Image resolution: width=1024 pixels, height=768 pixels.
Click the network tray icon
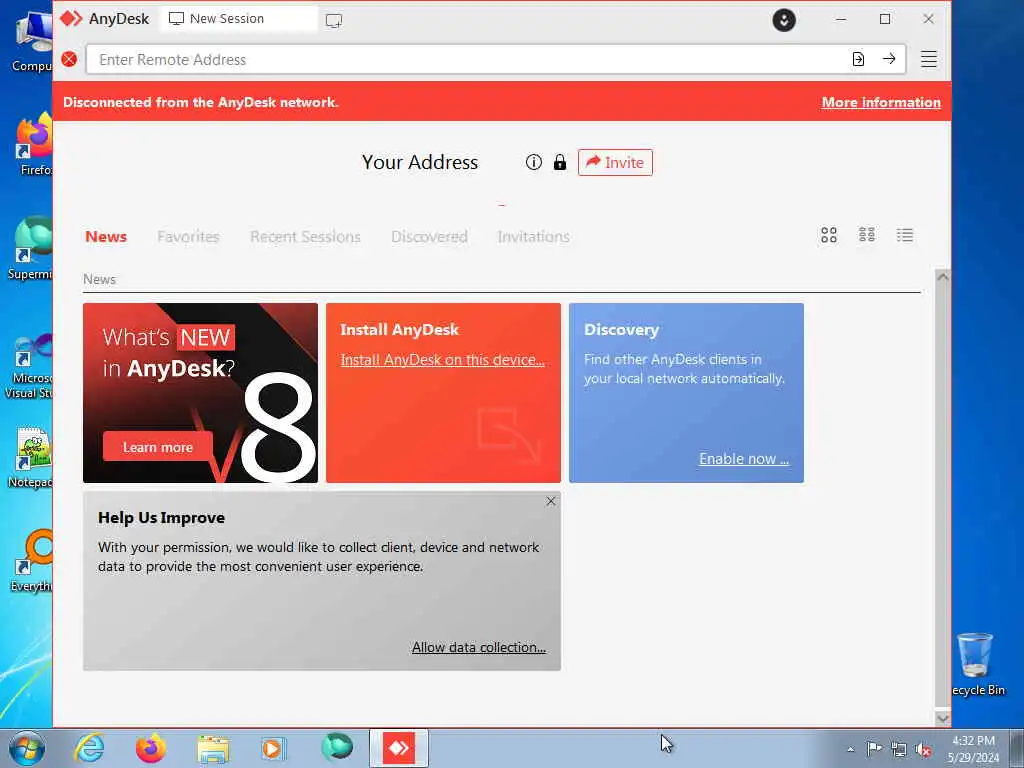[899, 749]
